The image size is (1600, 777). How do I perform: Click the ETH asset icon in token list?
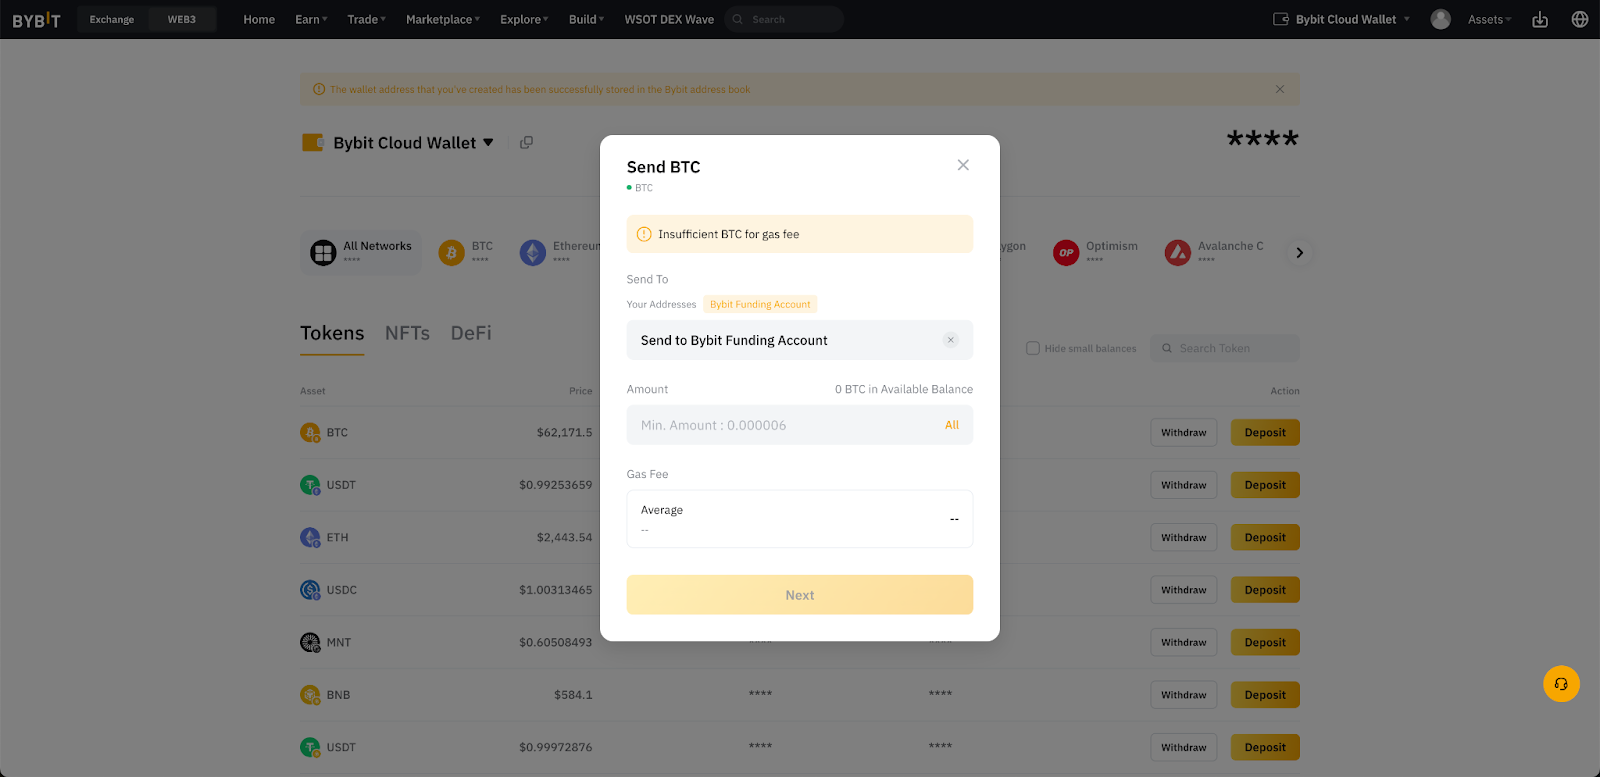pos(310,538)
